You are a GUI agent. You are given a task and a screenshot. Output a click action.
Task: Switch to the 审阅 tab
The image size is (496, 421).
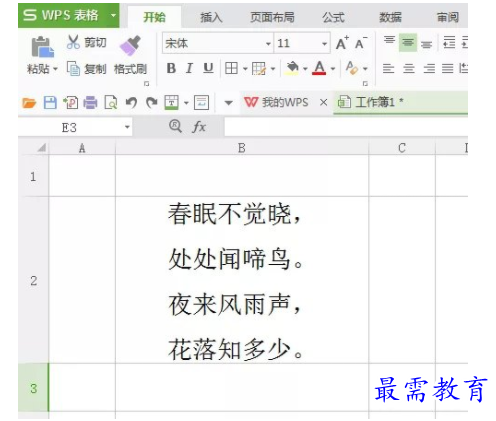(x=448, y=17)
